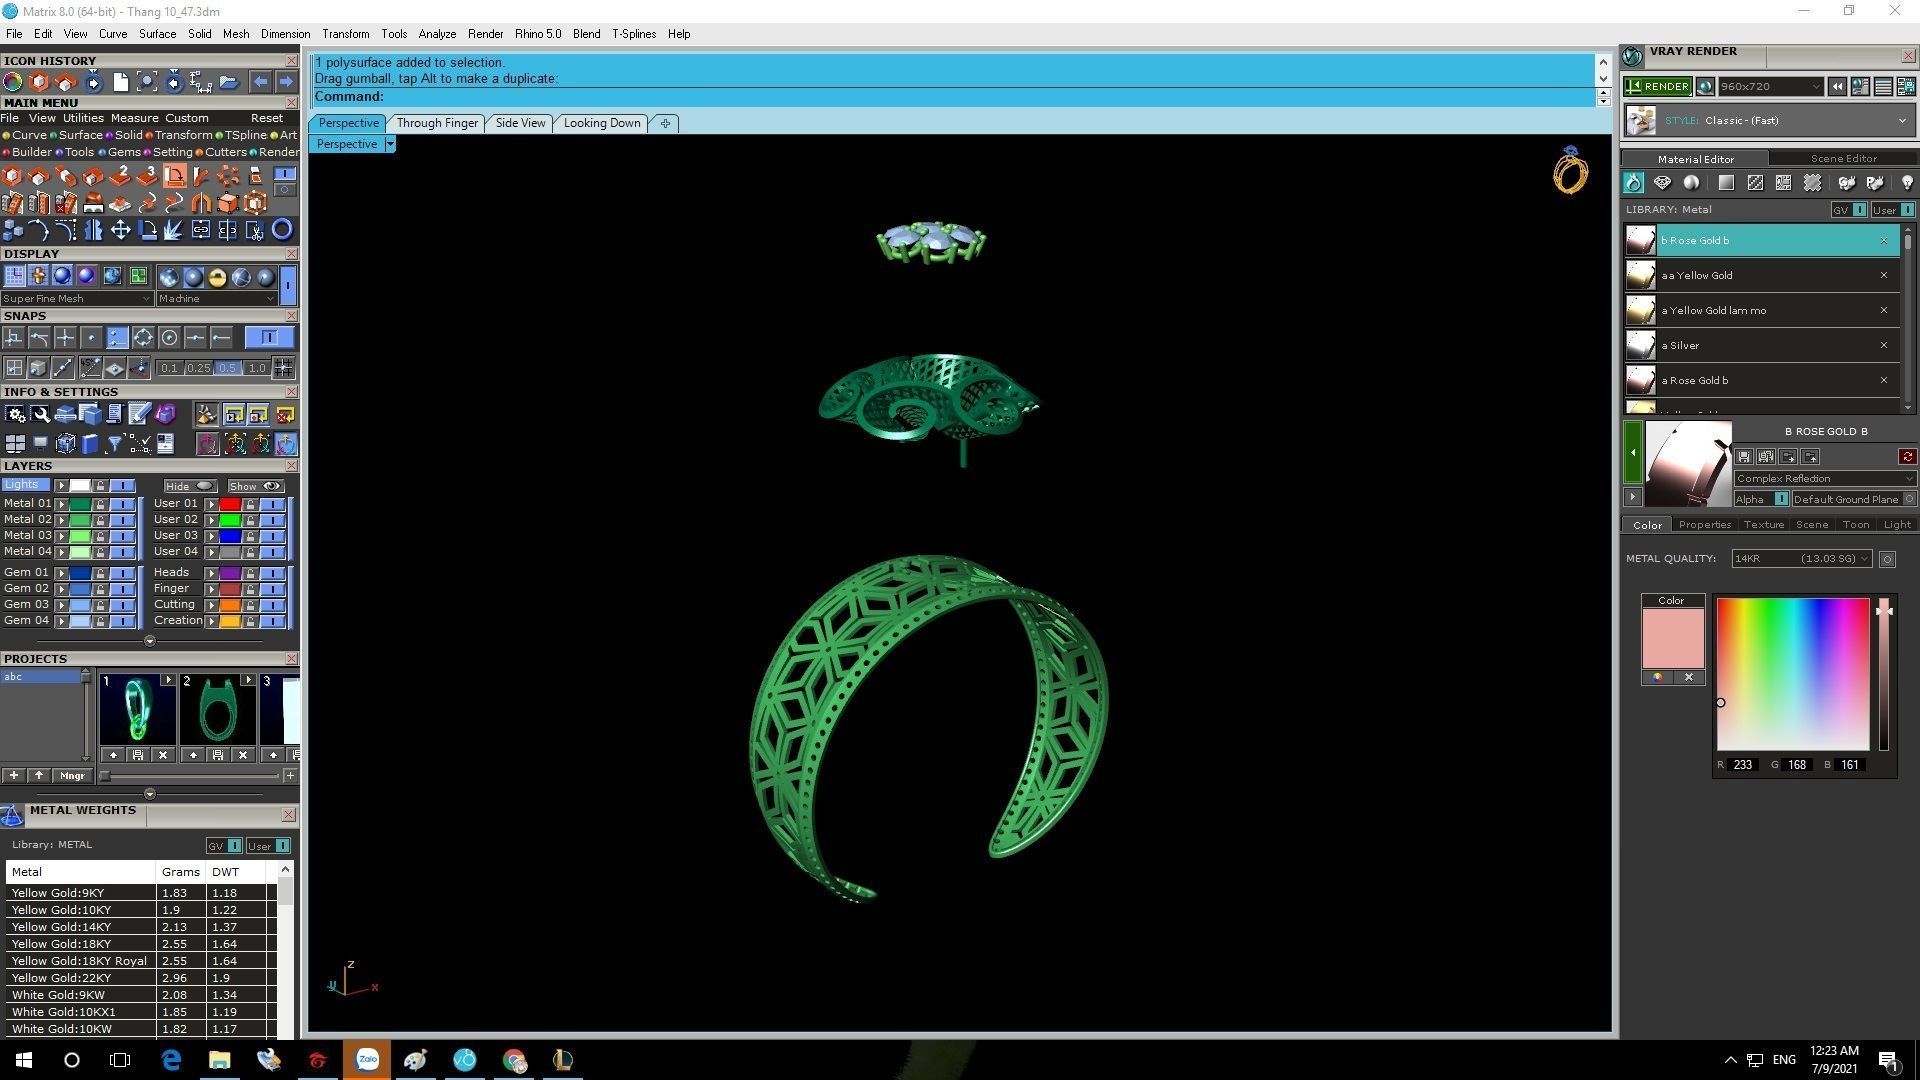Open the Super Fine Mesh dropdown
The width and height of the screenshot is (1920, 1080).
[x=76, y=299]
